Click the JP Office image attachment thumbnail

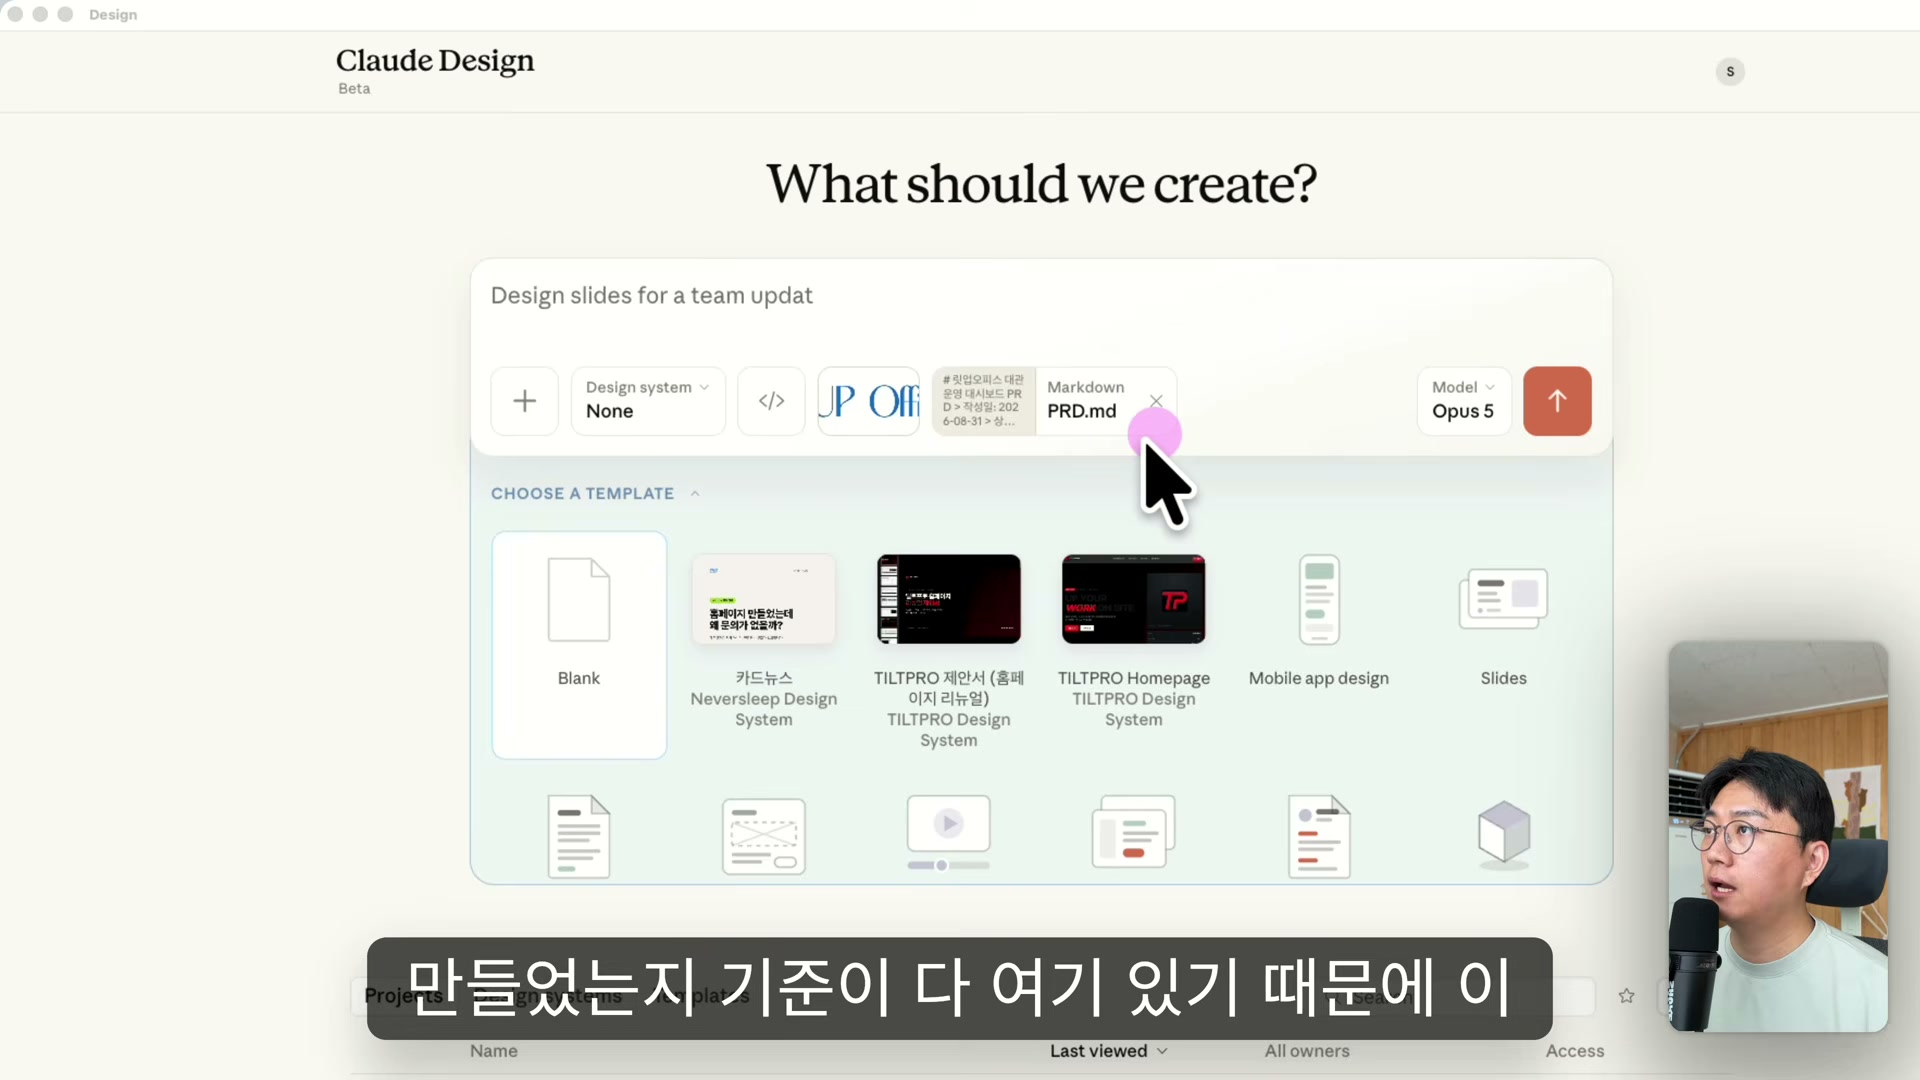[x=868, y=401]
